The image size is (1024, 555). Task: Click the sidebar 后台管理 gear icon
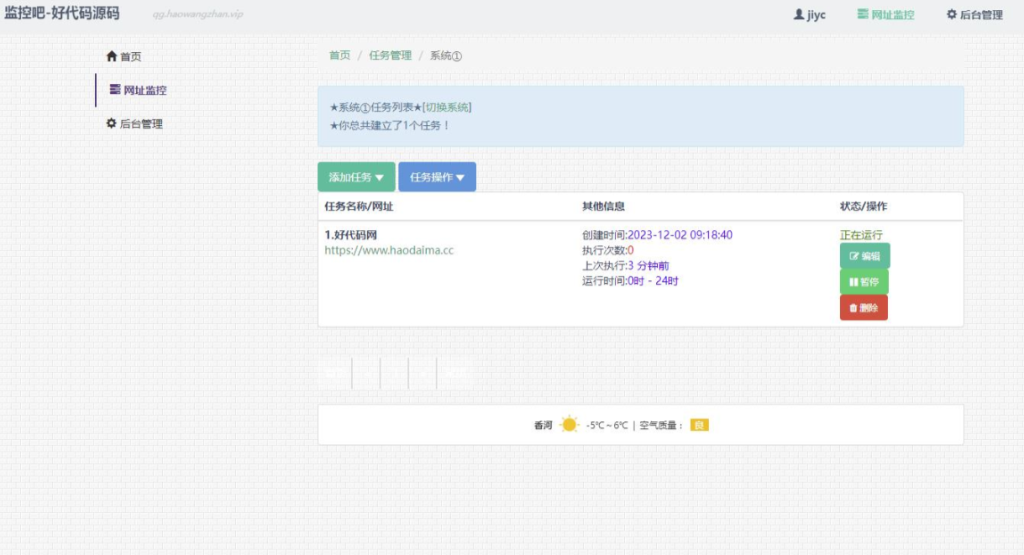111,123
